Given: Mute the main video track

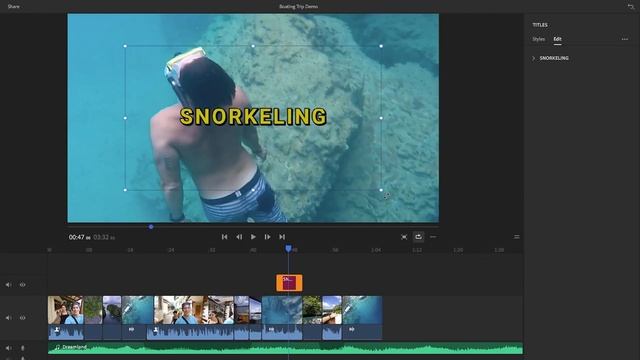Looking at the screenshot, I should (x=8, y=318).
